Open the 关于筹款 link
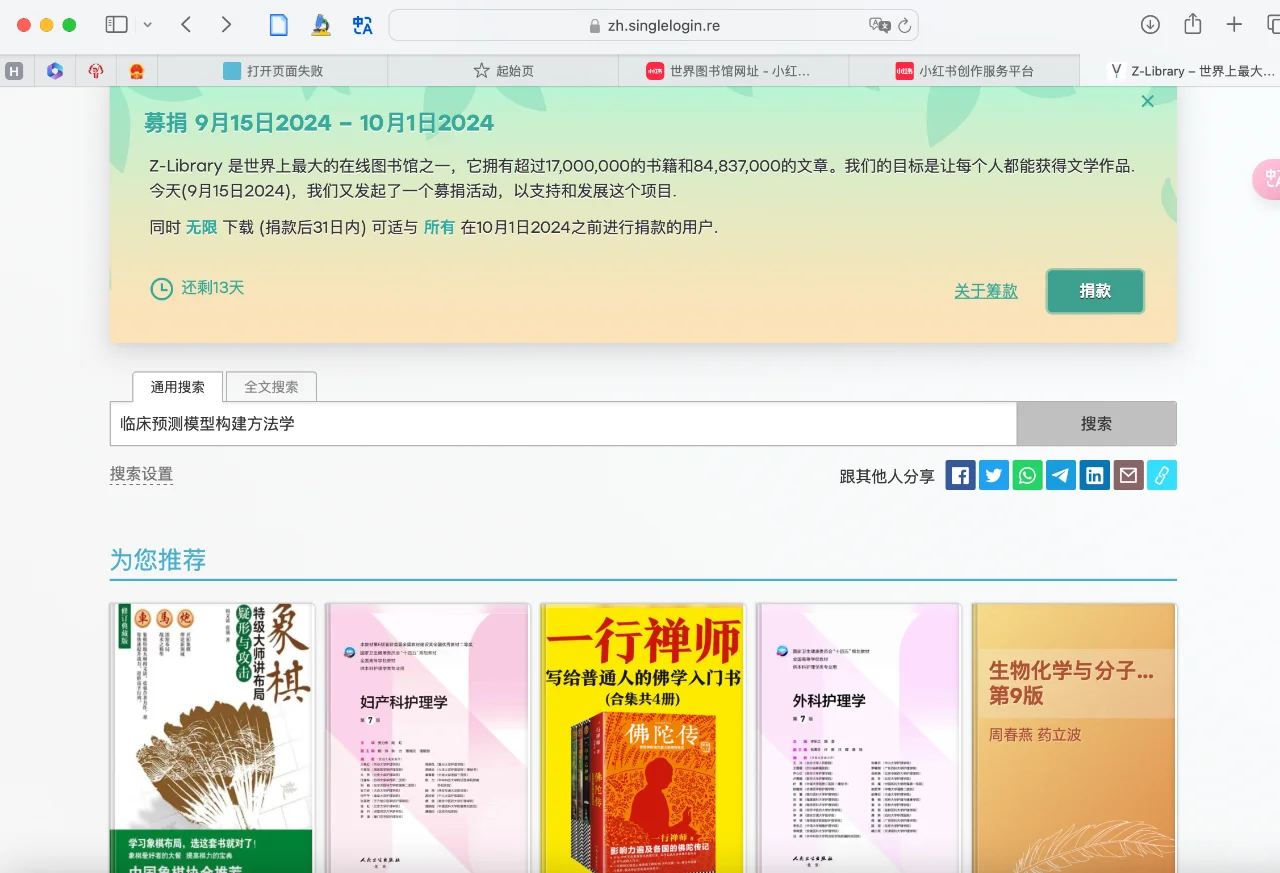The width and height of the screenshot is (1280, 873). (986, 291)
